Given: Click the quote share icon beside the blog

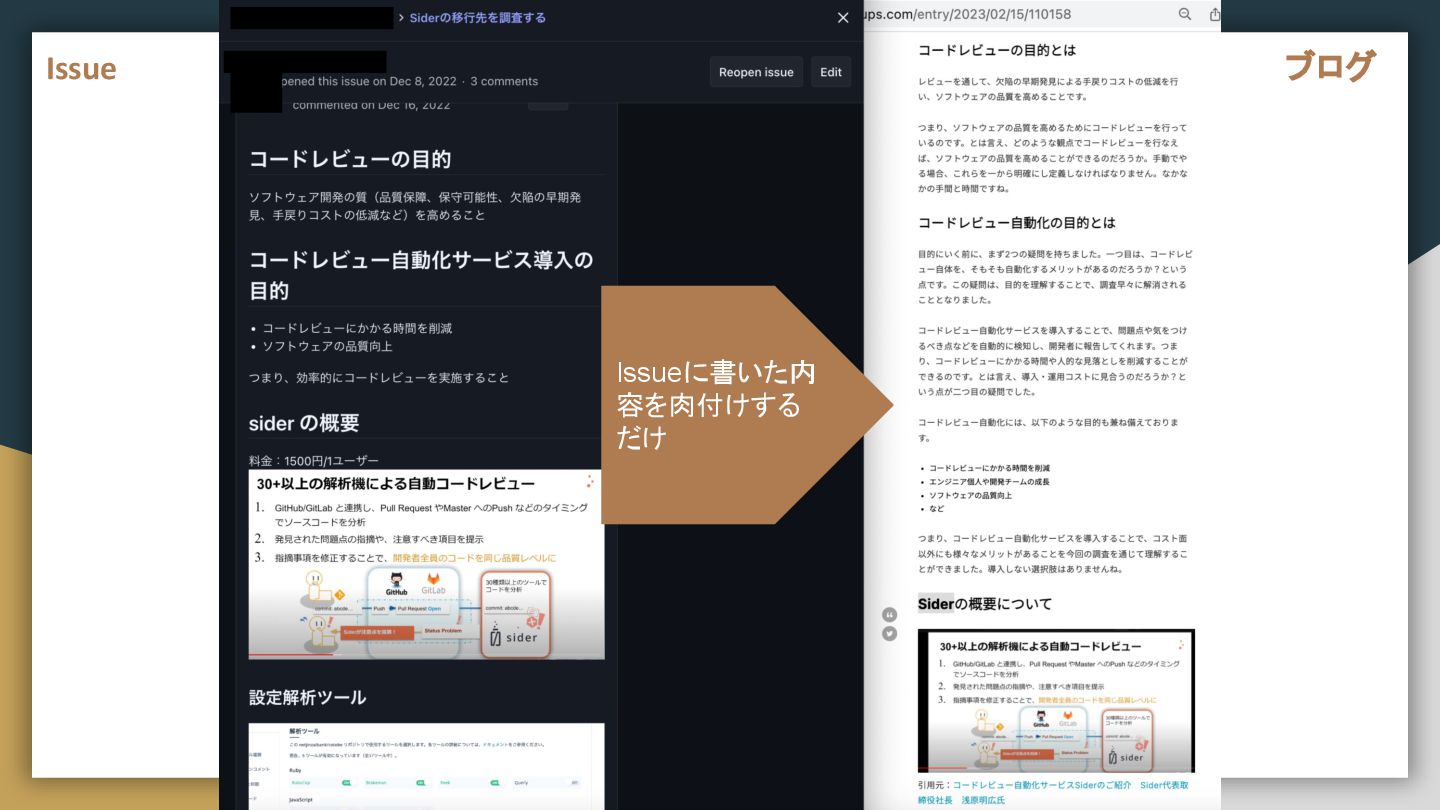Looking at the screenshot, I should tap(889, 614).
